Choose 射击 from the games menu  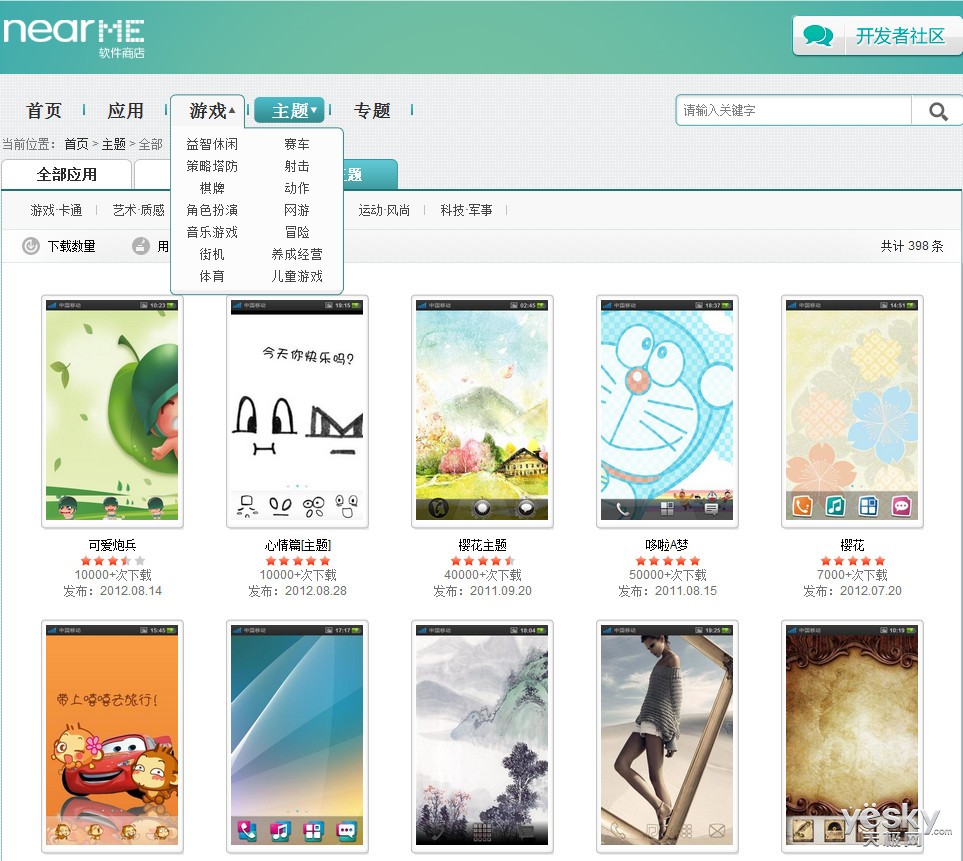[297, 166]
